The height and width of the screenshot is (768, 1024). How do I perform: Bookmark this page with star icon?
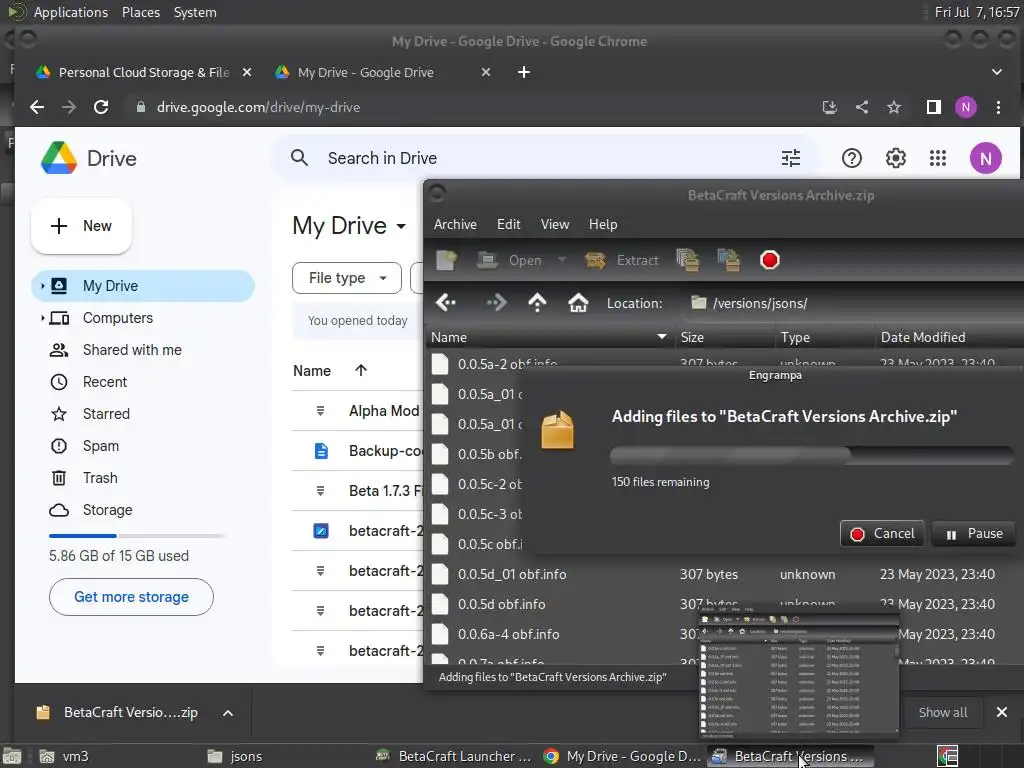click(x=894, y=107)
